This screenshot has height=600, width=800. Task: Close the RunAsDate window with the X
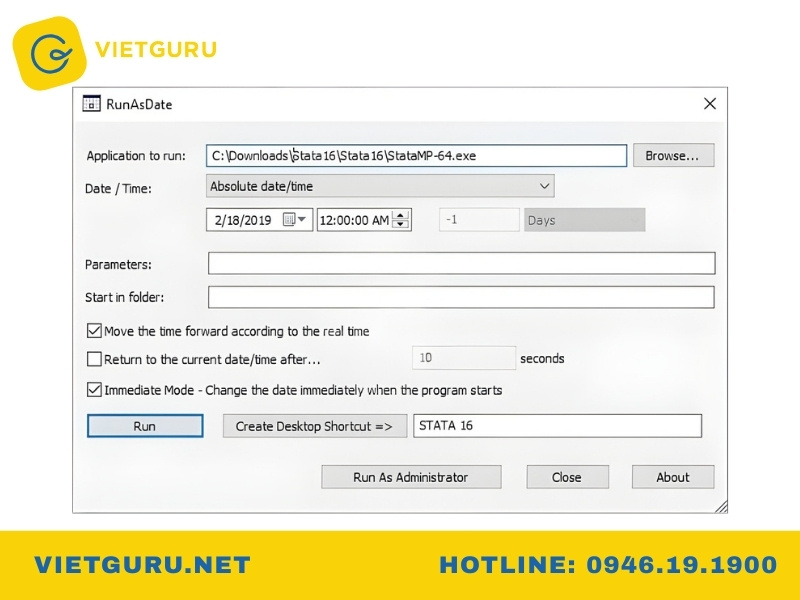pos(710,104)
